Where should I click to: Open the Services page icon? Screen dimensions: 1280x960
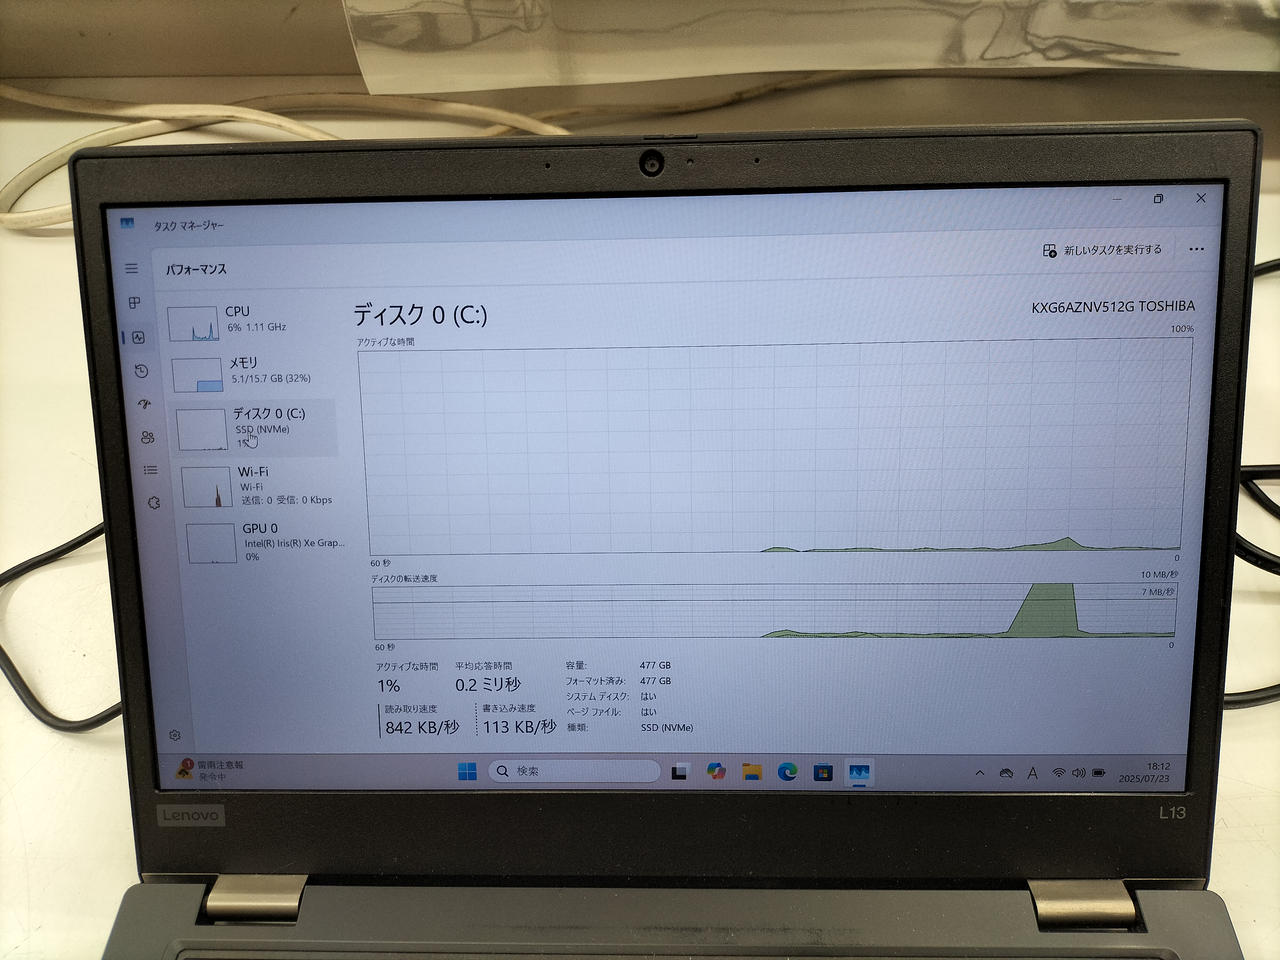tap(153, 503)
